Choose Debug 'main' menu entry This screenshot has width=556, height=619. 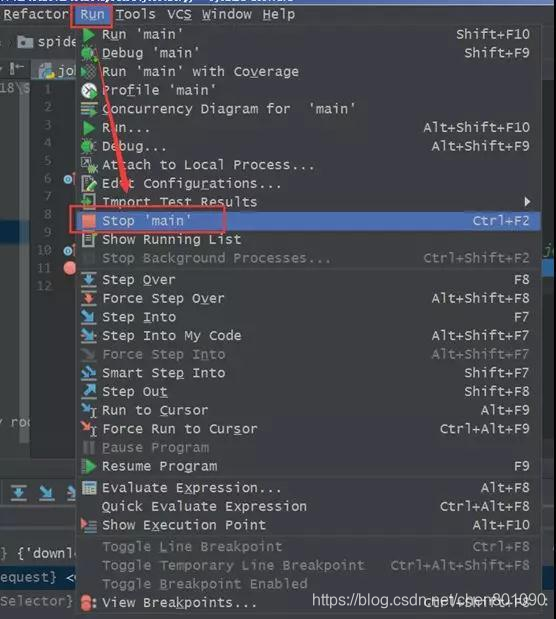[308, 53]
